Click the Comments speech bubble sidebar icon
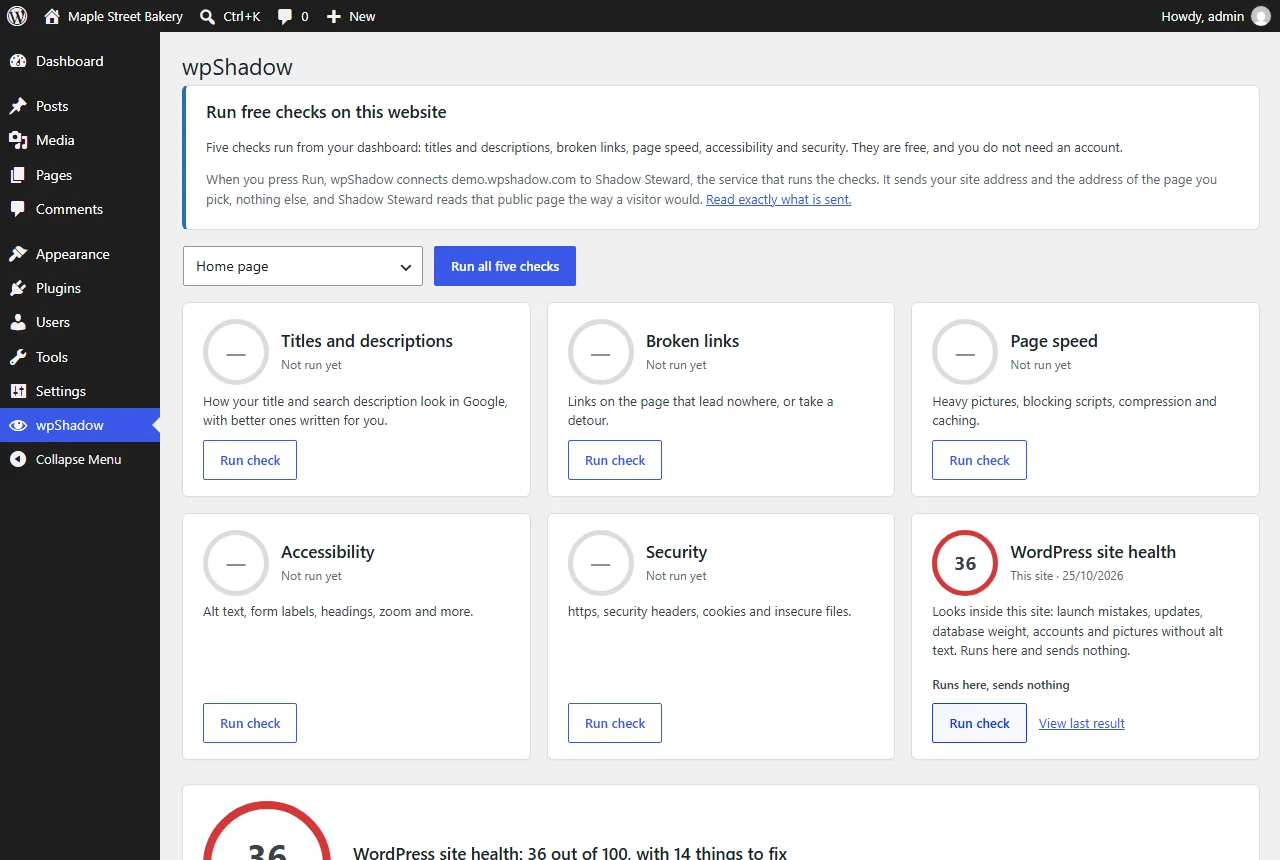 tap(18, 209)
